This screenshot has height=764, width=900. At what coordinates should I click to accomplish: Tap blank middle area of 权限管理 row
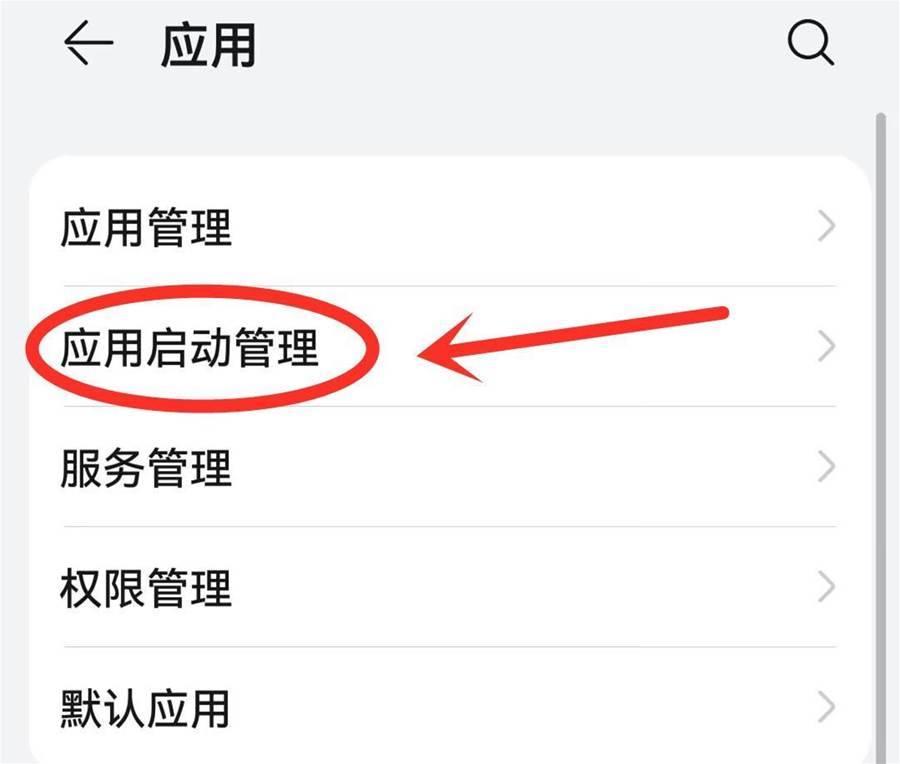pos(517,587)
